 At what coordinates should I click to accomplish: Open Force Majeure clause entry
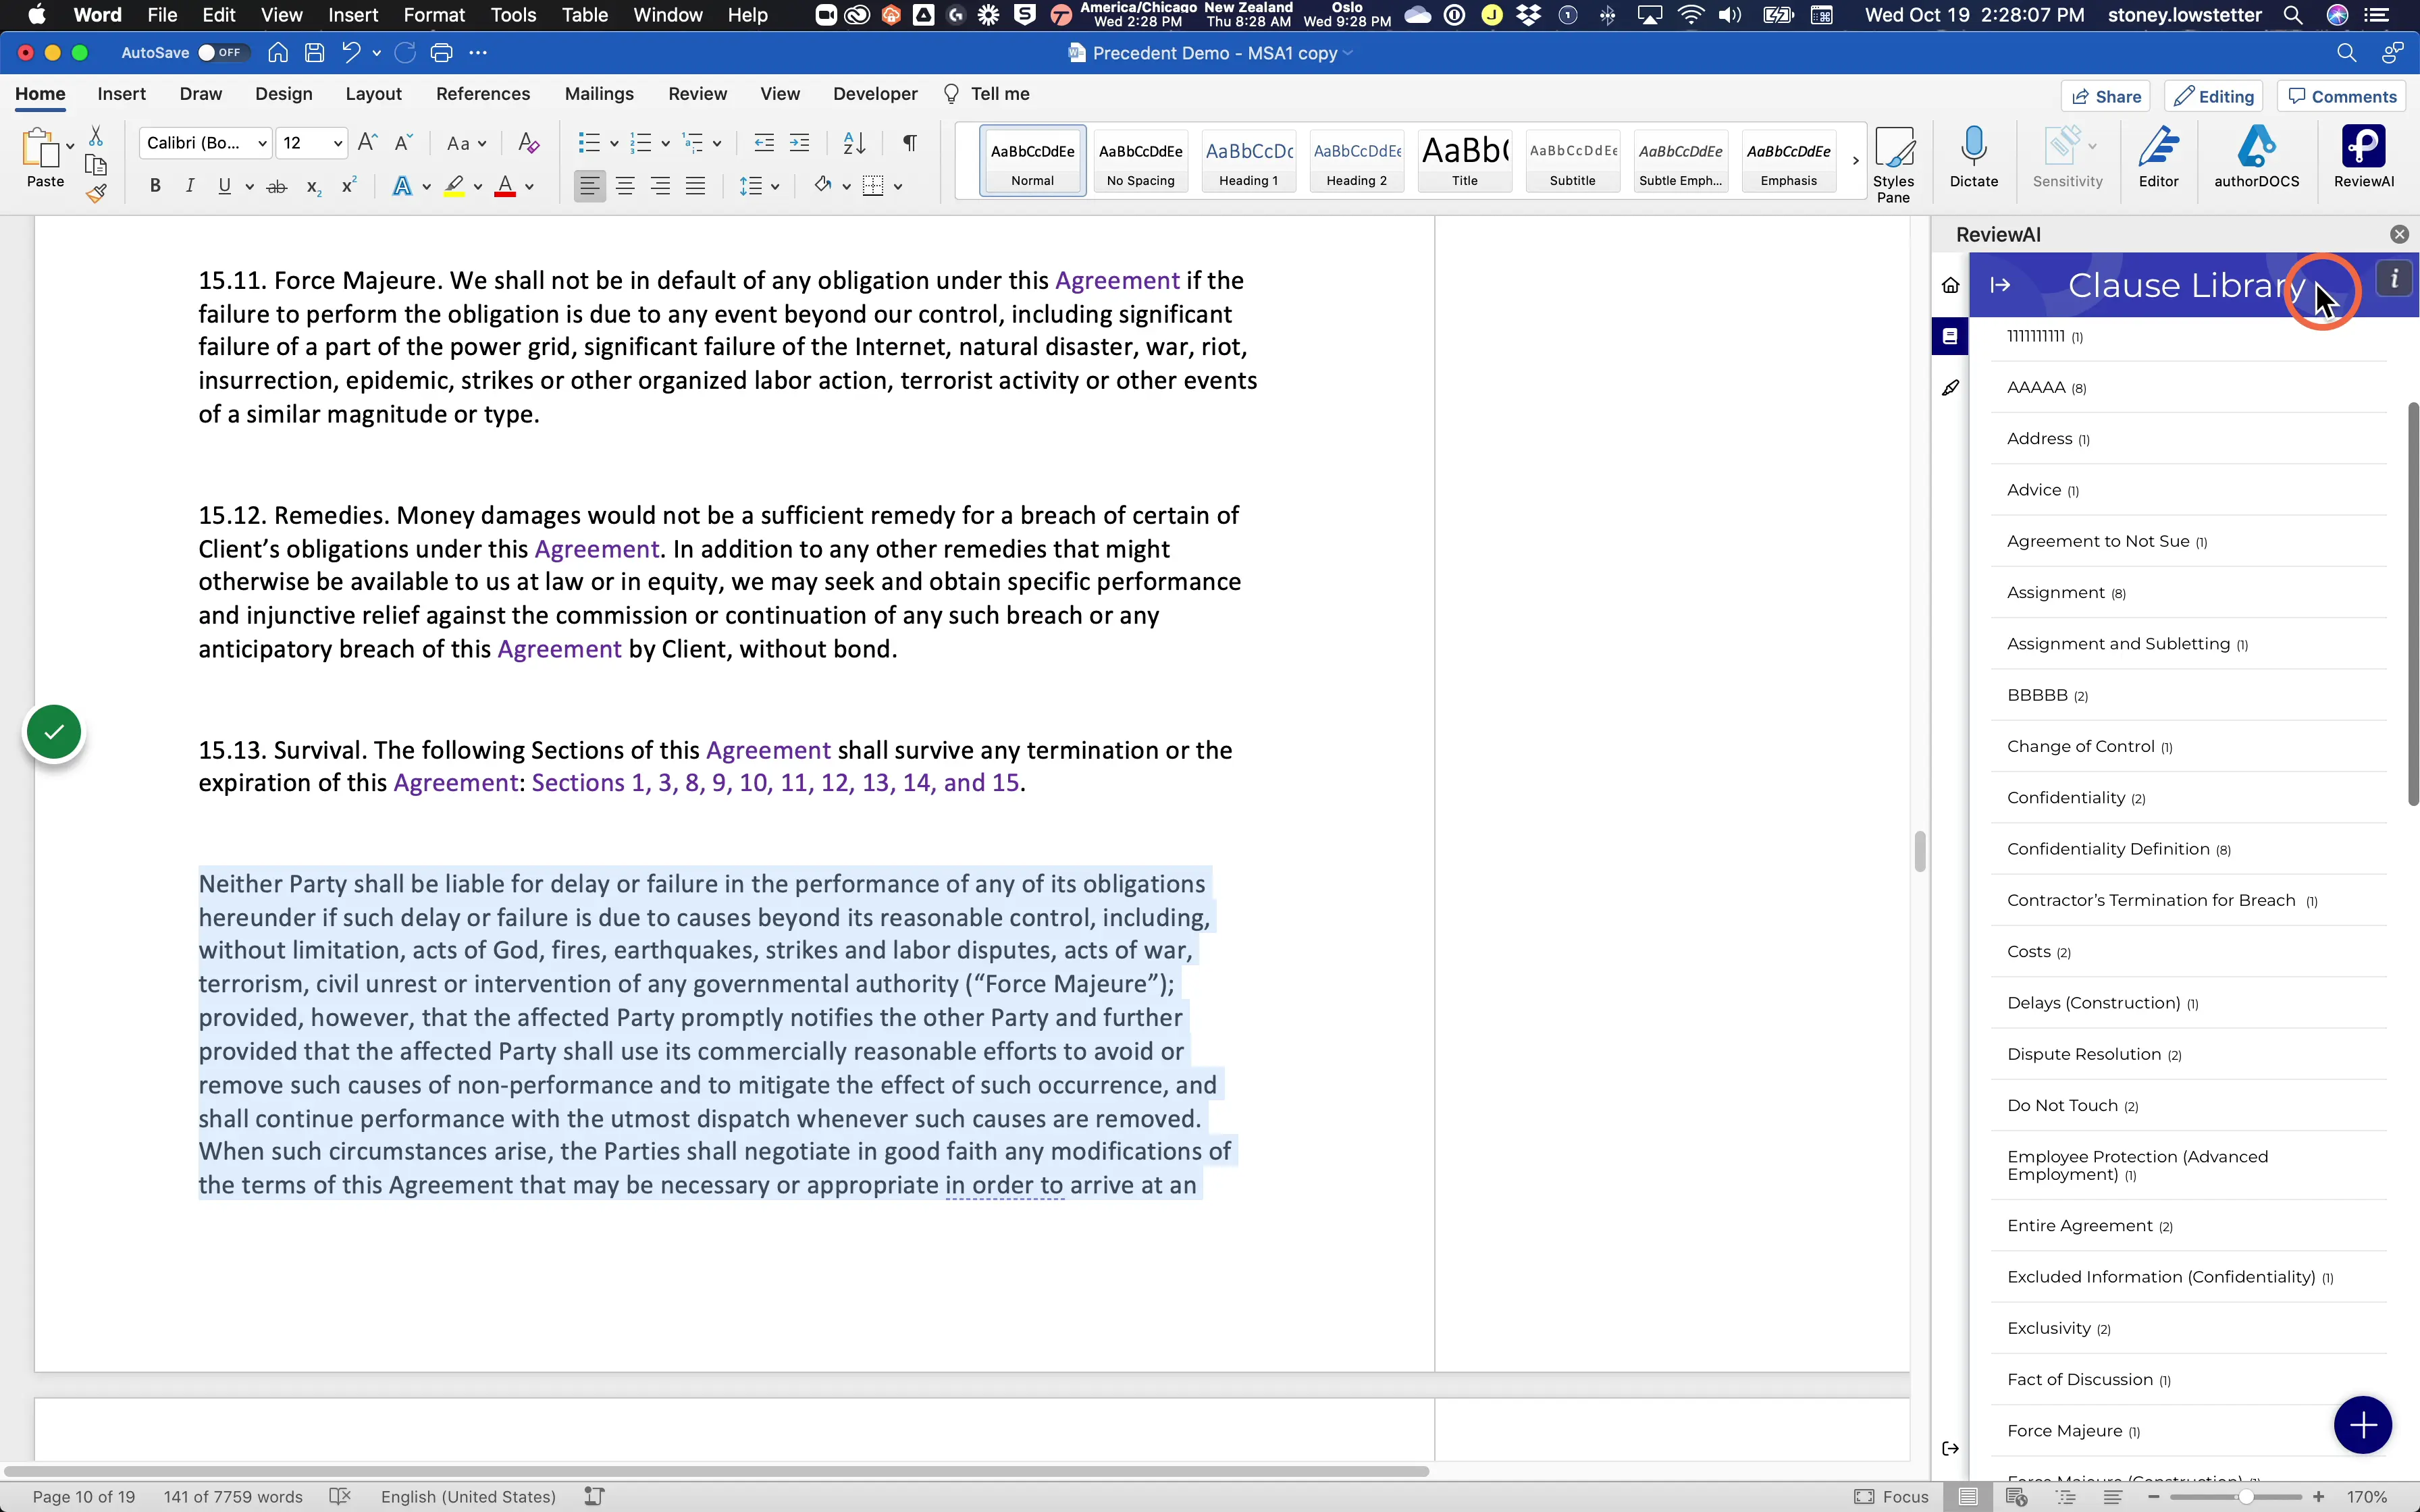click(2188, 1431)
